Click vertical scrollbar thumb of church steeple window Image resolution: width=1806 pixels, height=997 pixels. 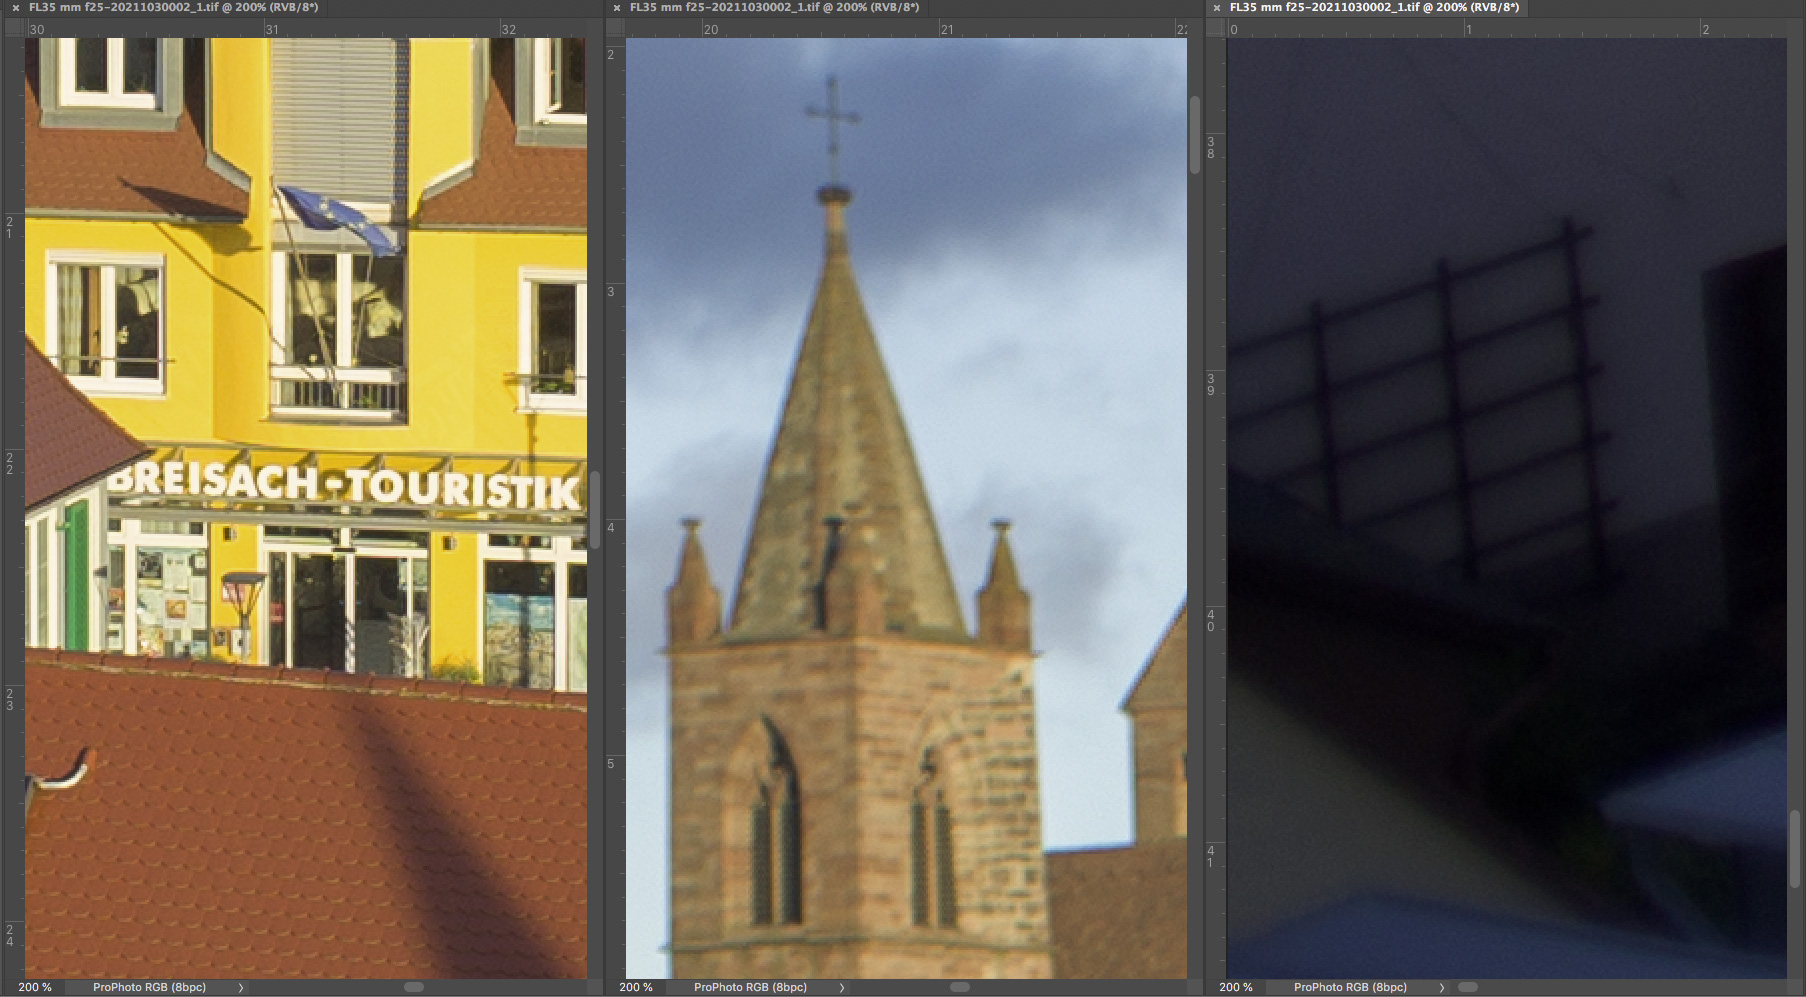[x=1195, y=135]
